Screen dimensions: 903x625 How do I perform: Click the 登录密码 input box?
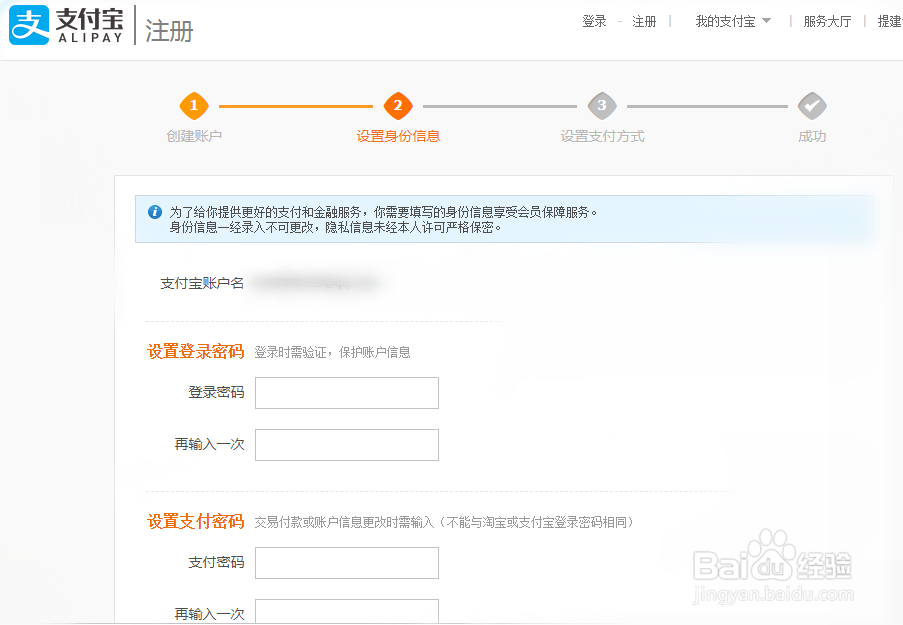pyautogui.click(x=346, y=392)
